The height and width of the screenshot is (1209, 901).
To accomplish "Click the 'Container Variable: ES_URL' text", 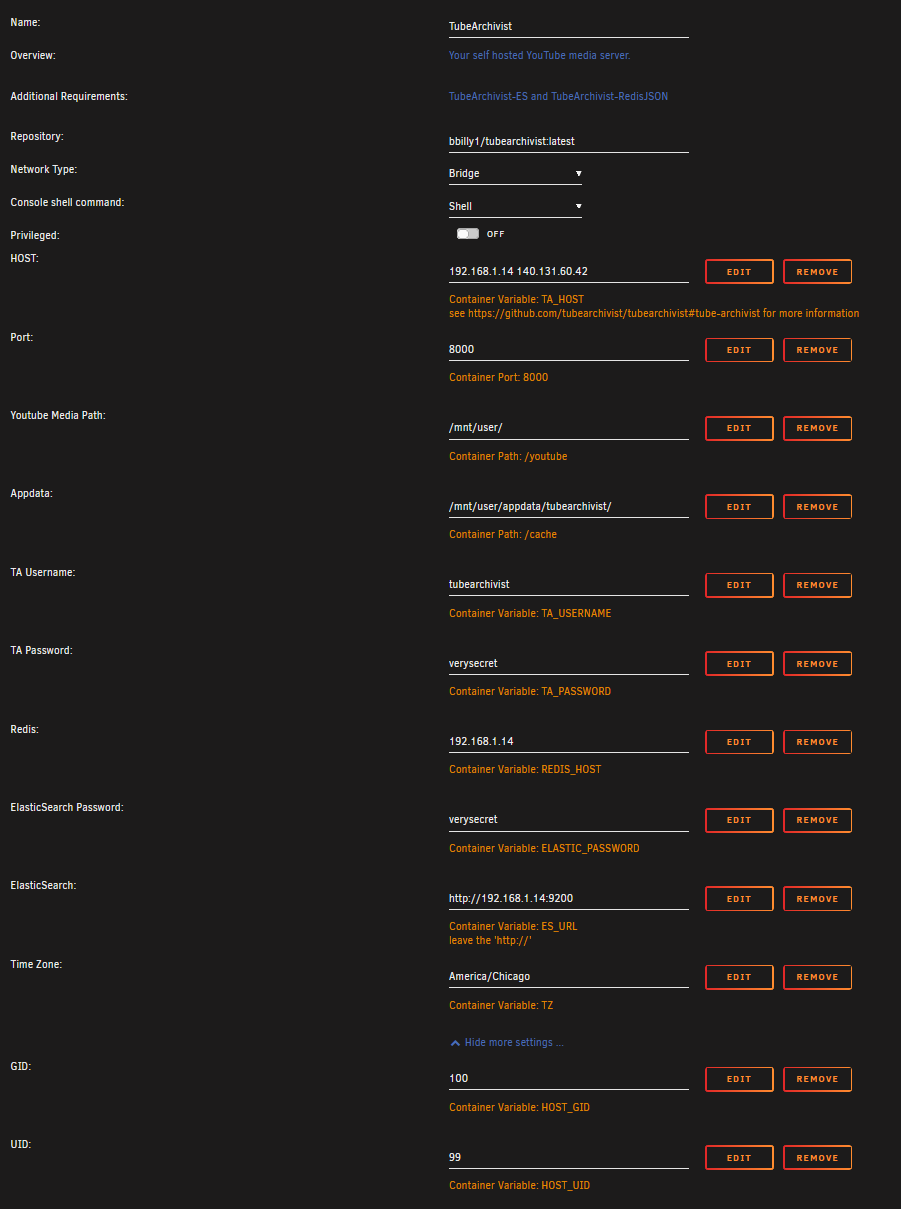I will pyautogui.click(x=513, y=926).
